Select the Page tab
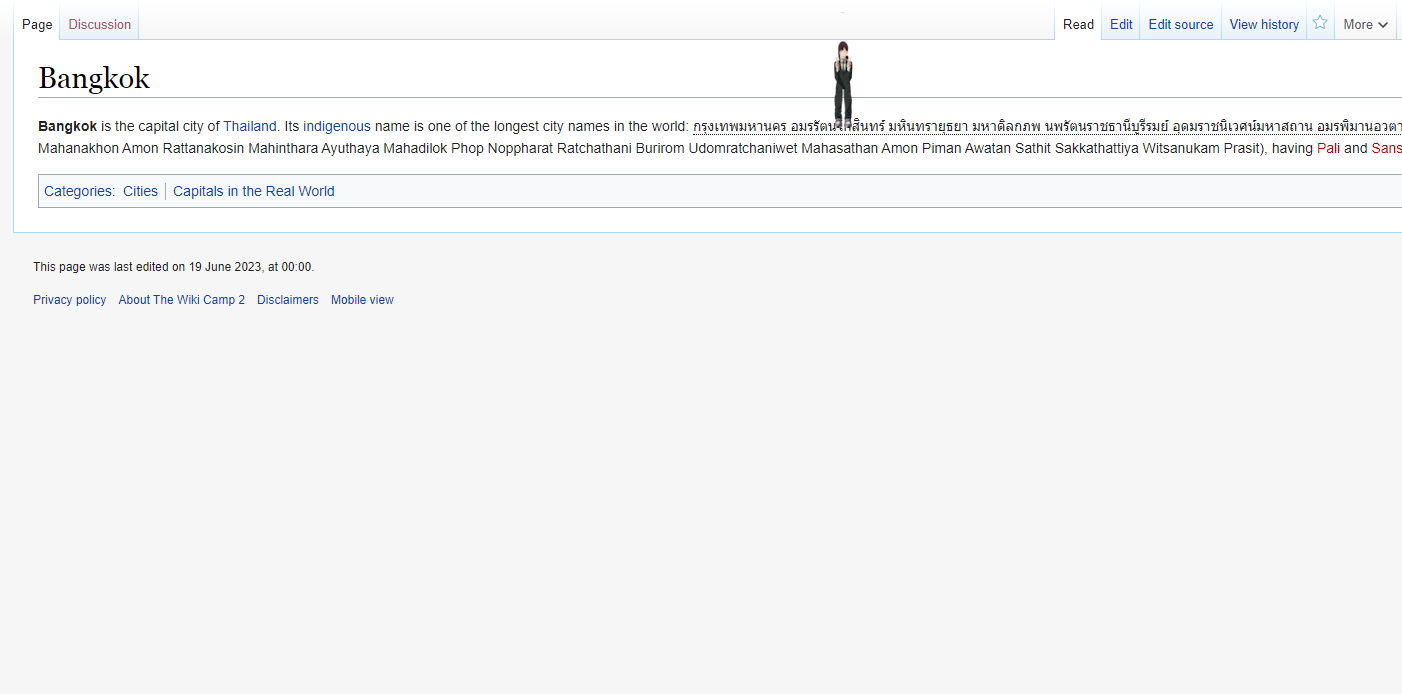This screenshot has height=694, width=1402. [x=37, y=25]
